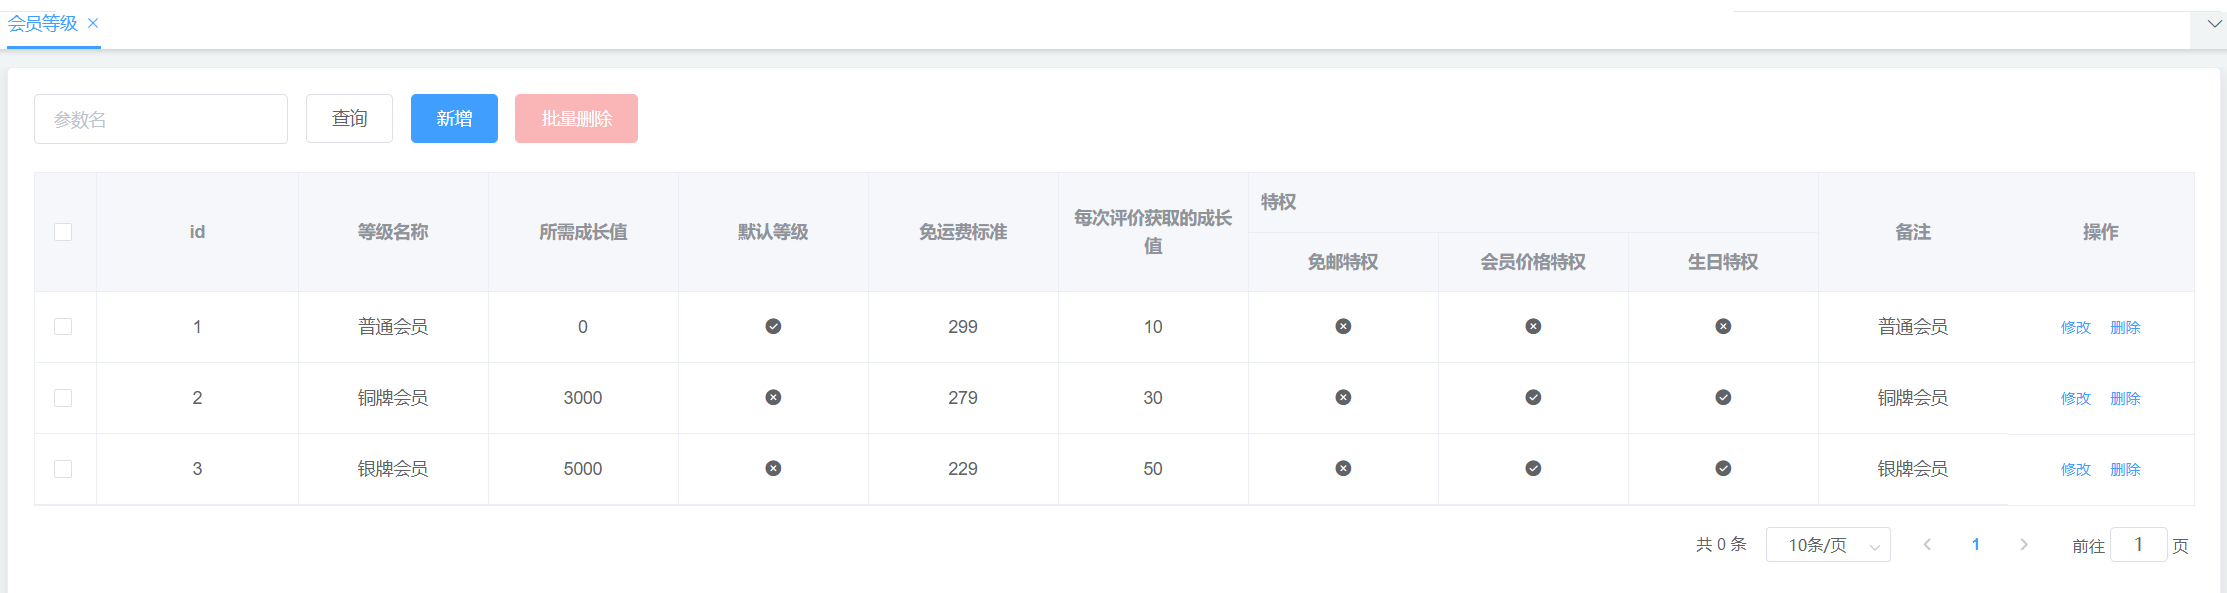Screen dimensions: 2227x593
Task: Click 免邮特权 cross icon for 普通会员
Action: point(1343,327)
